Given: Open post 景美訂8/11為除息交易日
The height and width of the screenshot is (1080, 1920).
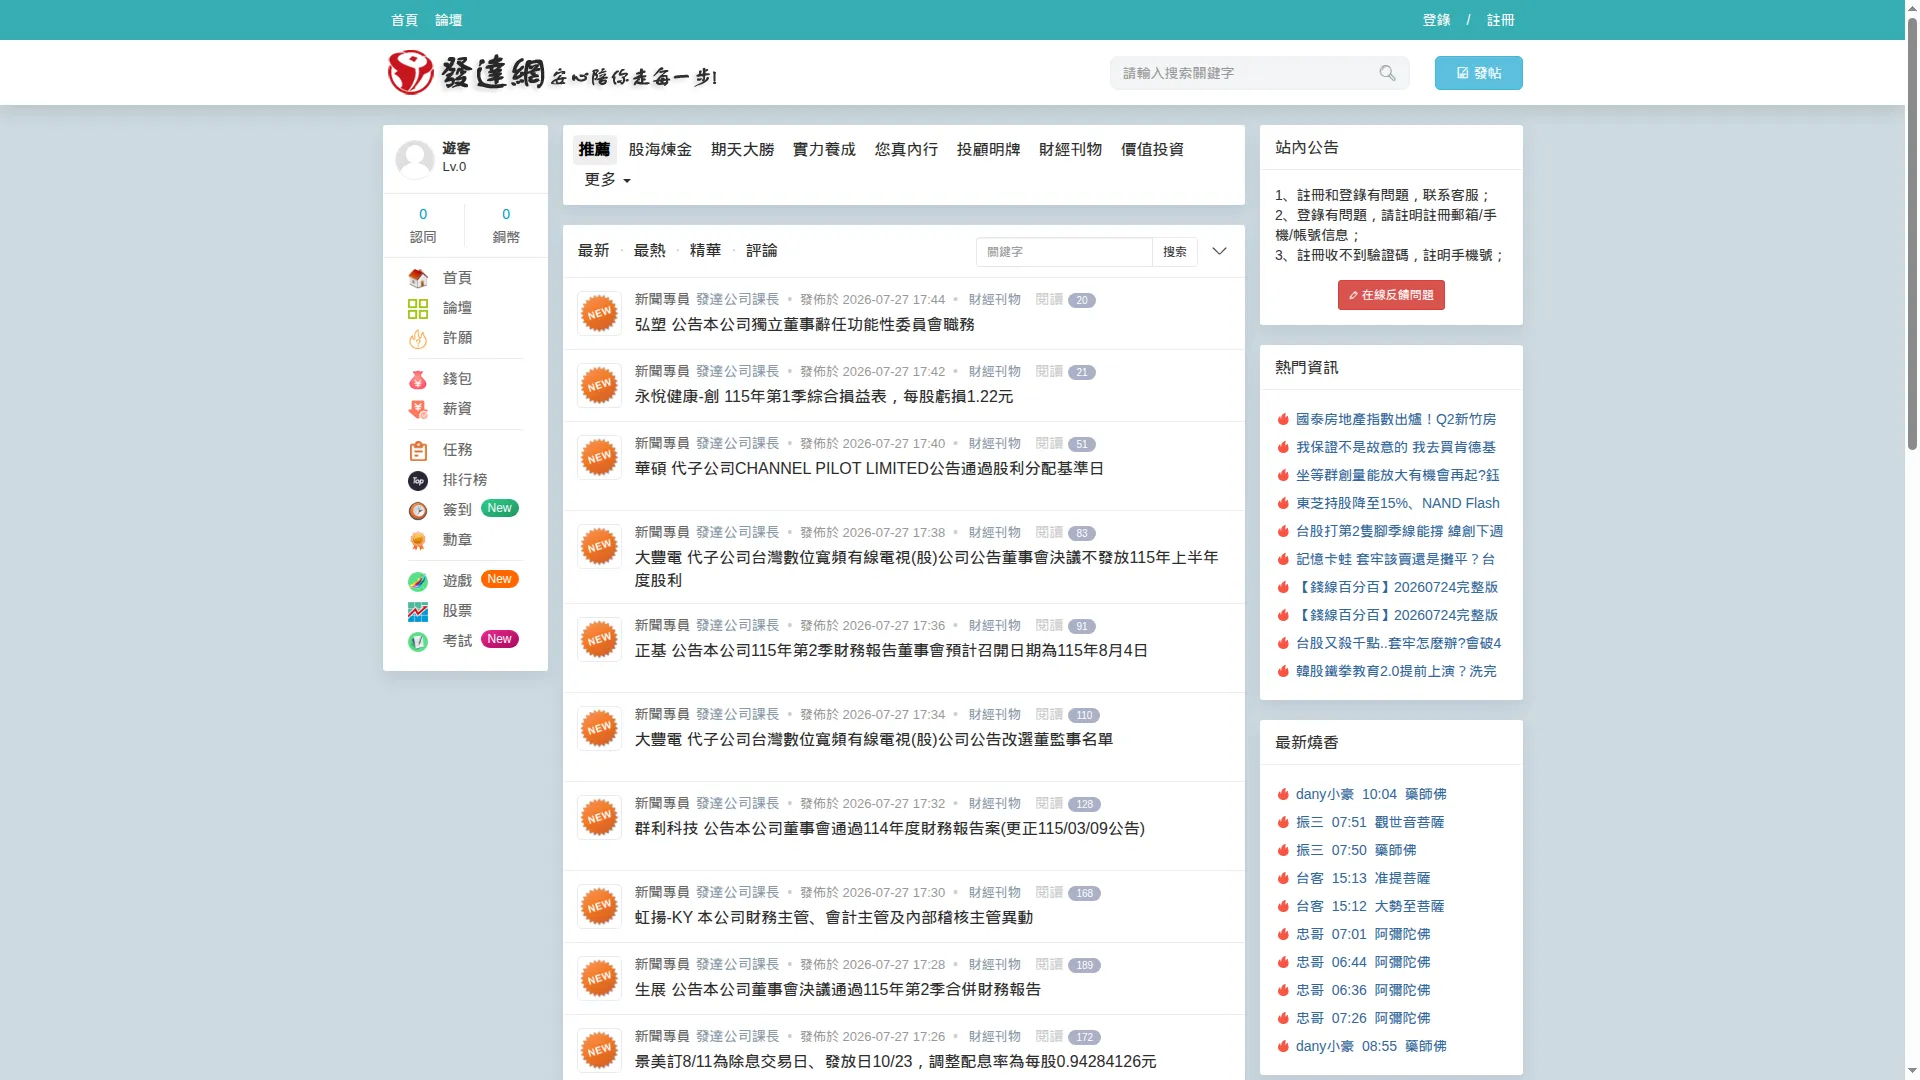Looking at the screenshot, I should 895,1062.
